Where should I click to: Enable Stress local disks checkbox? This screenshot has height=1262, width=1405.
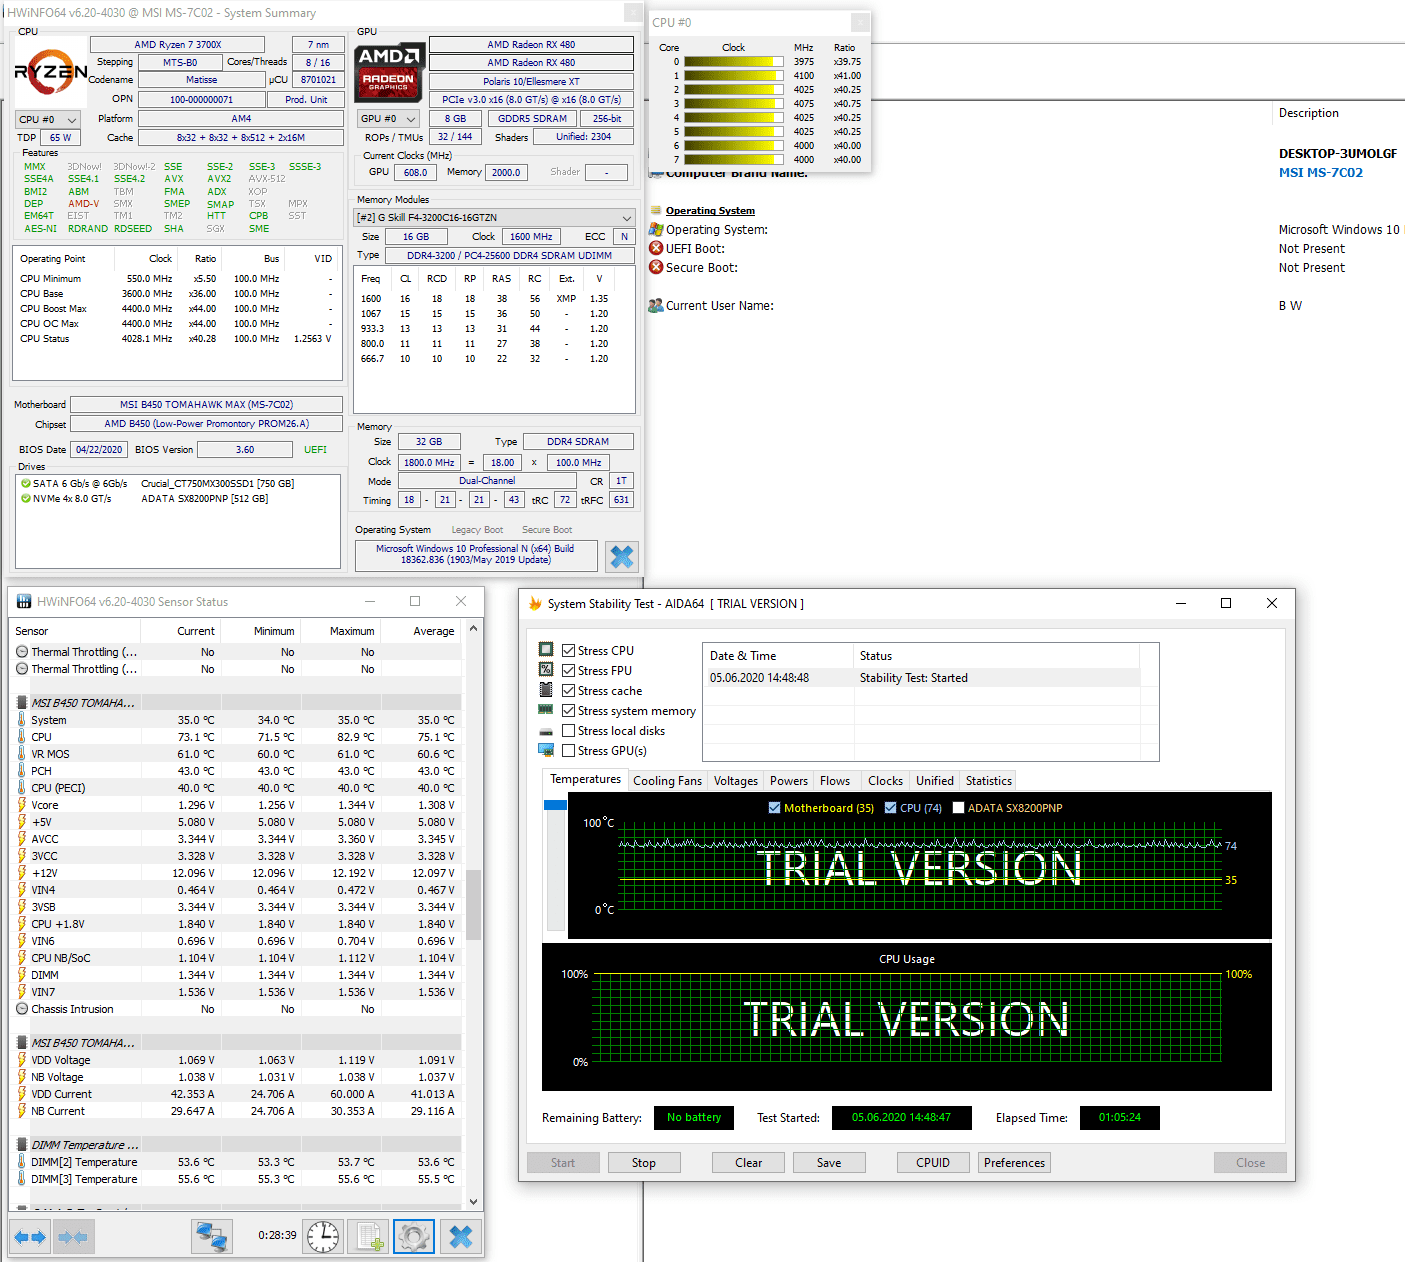coord(568,730)
